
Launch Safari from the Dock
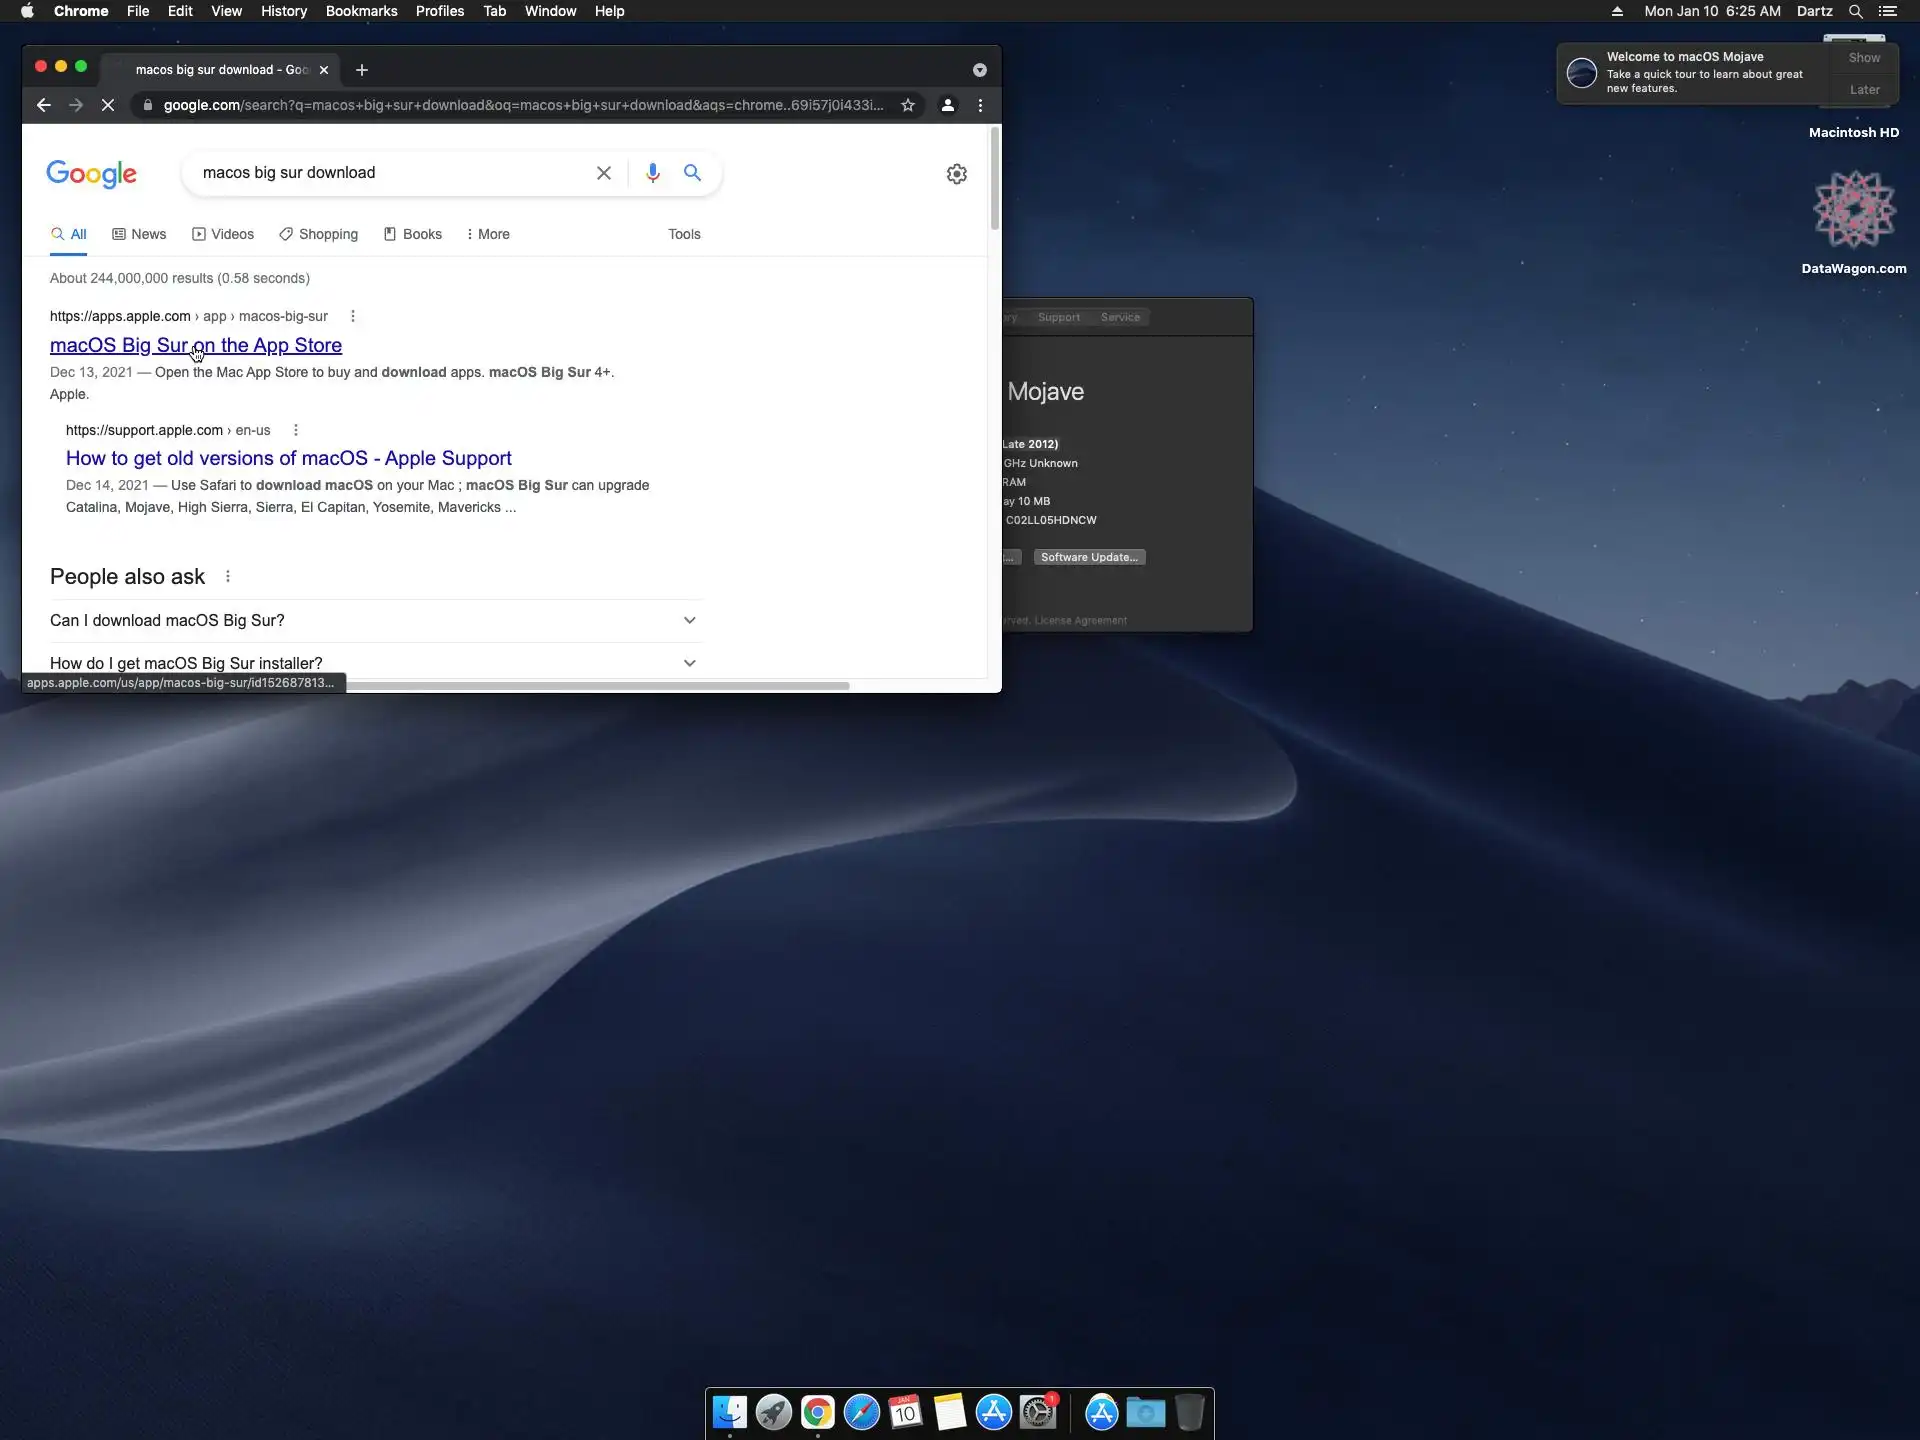click(x=861, y=1413)
